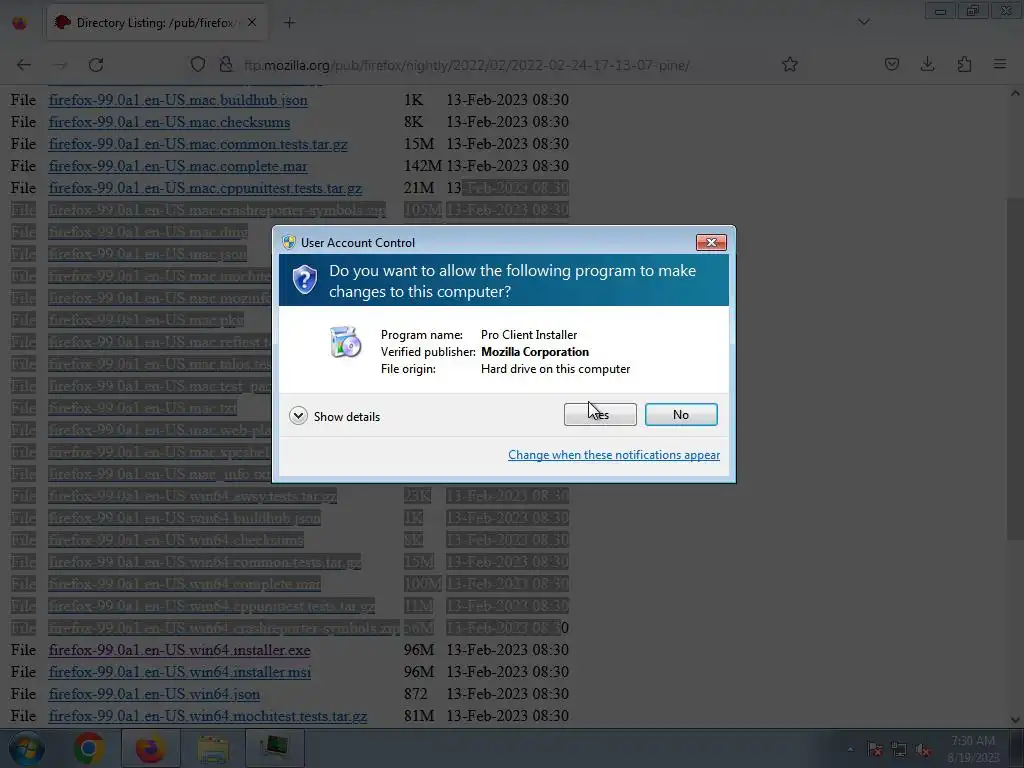
Task: Click the address bar URL
Action: click(466, 65)
